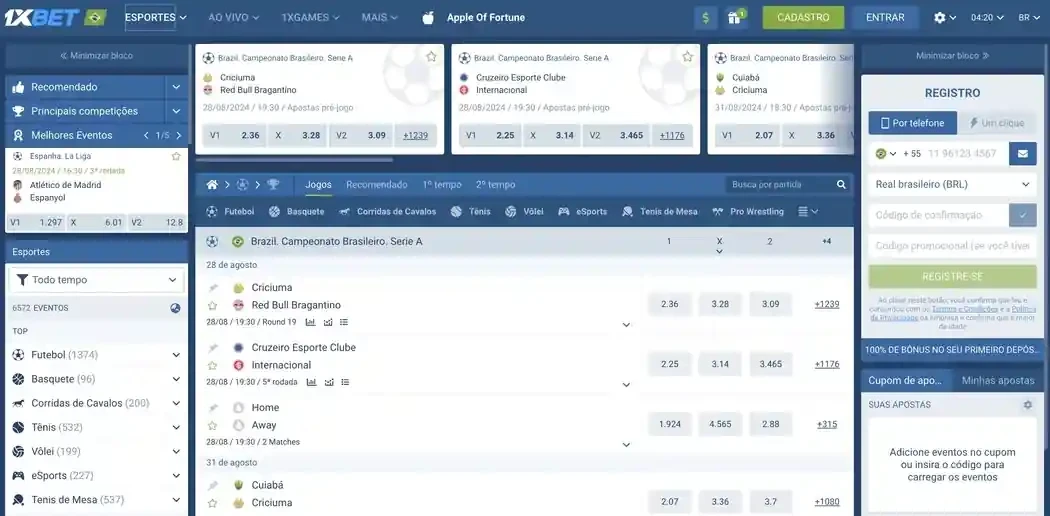Open the Todo tempo filter dropdown
The width and height of the screenshot is (1050, 516).
[x=96, y=280]
